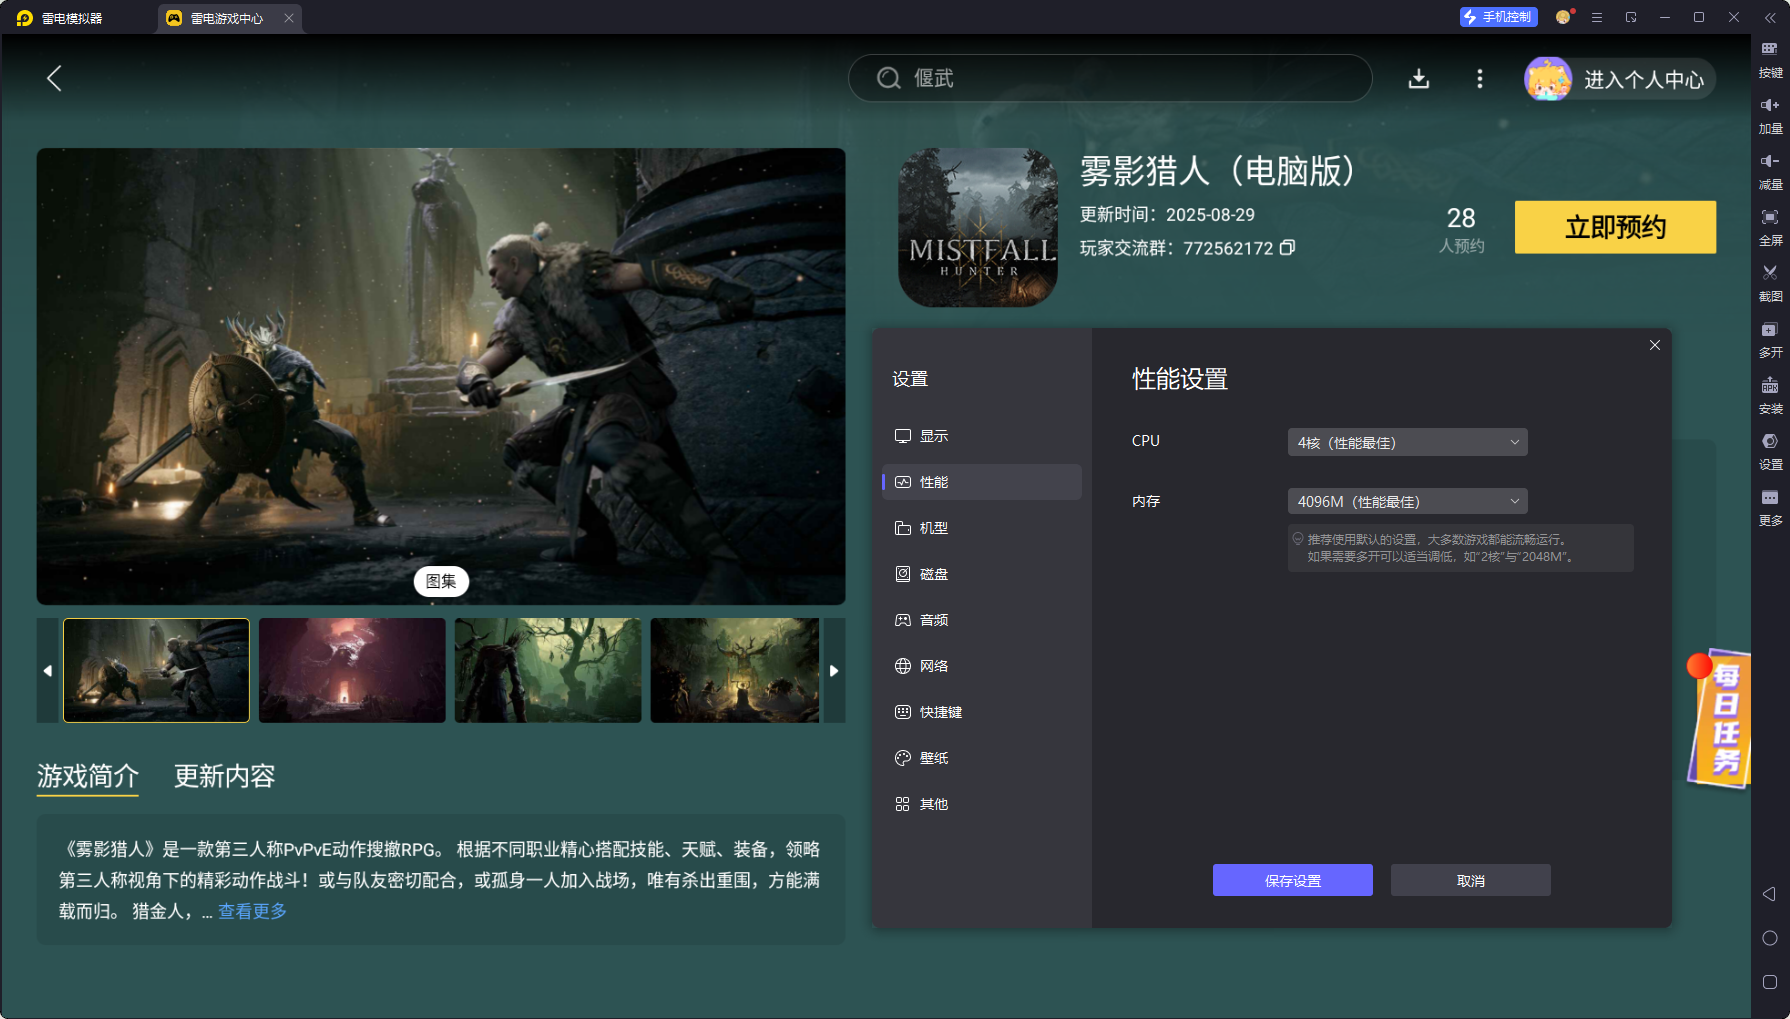Screen dimensions: 1790x1019
Task: Switch to the 游戏简介 tab
Action: click(x=88, y=776)
